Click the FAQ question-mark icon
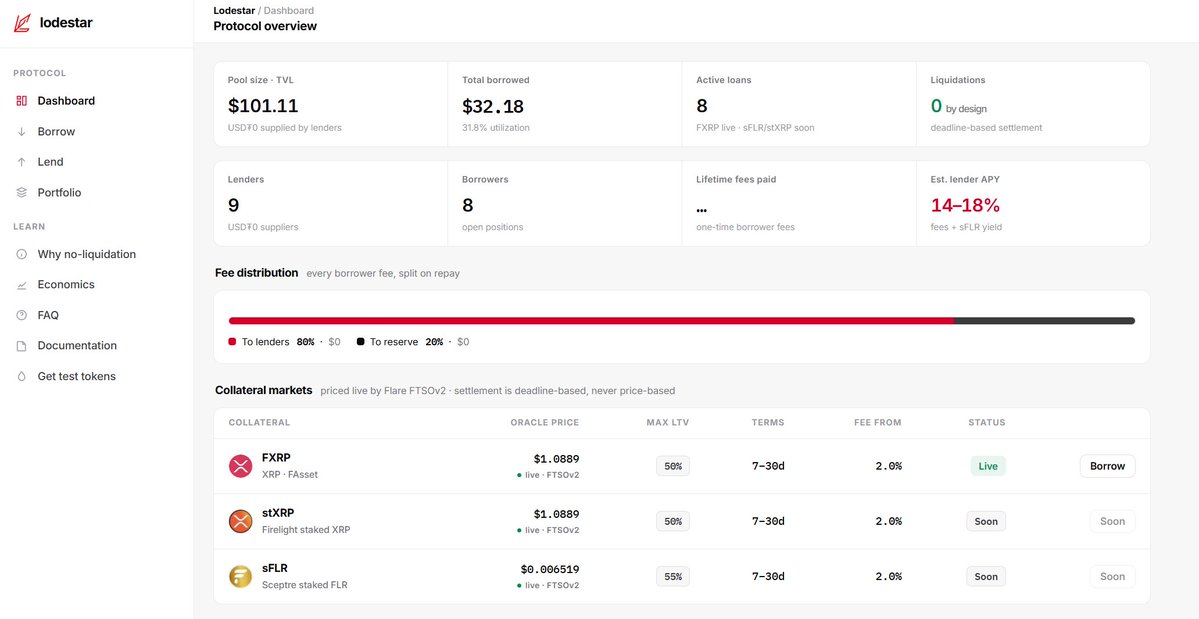The width and height of the screenshot is (1199, 619). (x=21, y=315)
